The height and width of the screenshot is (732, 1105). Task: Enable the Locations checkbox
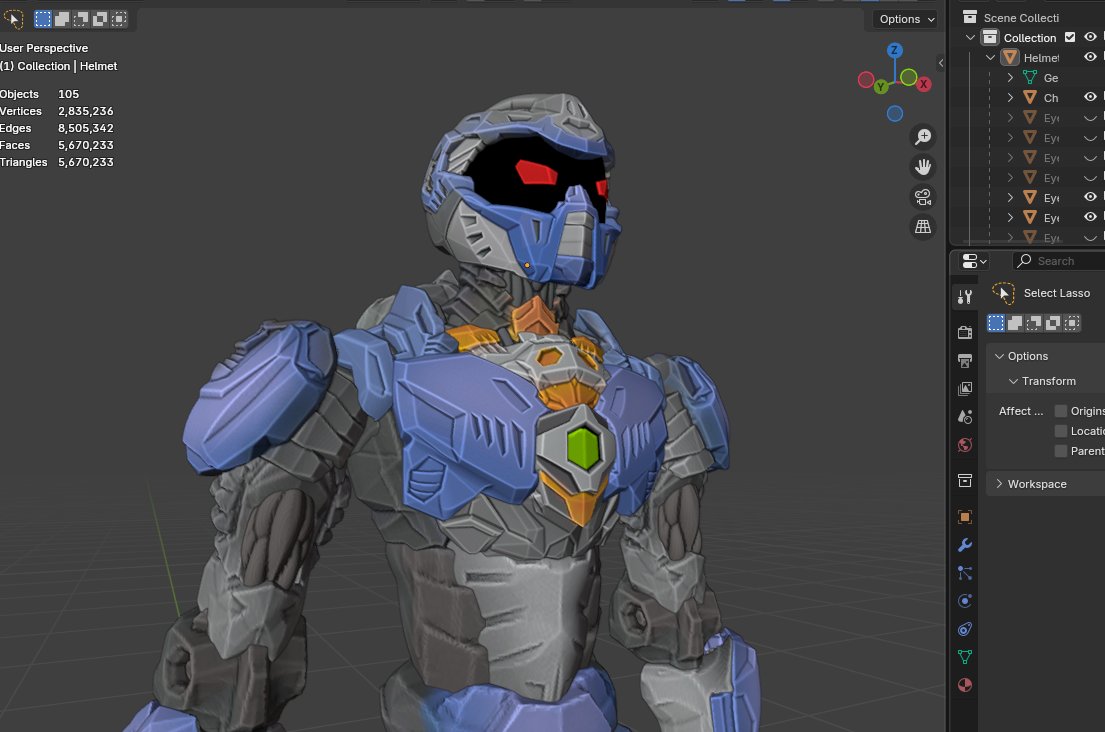[1061, 431]
